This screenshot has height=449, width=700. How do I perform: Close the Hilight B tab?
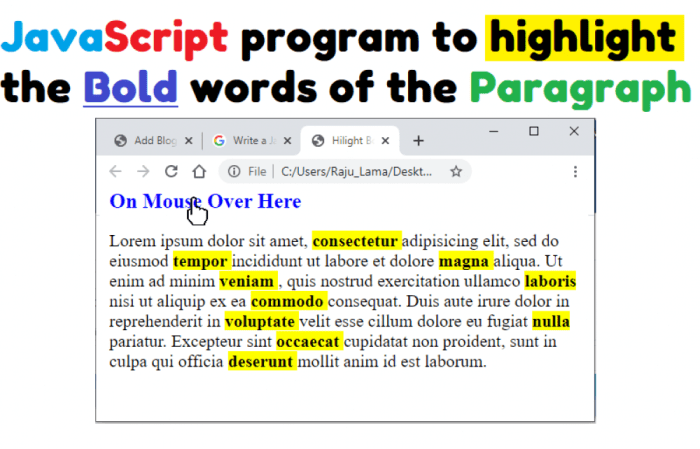387,141
